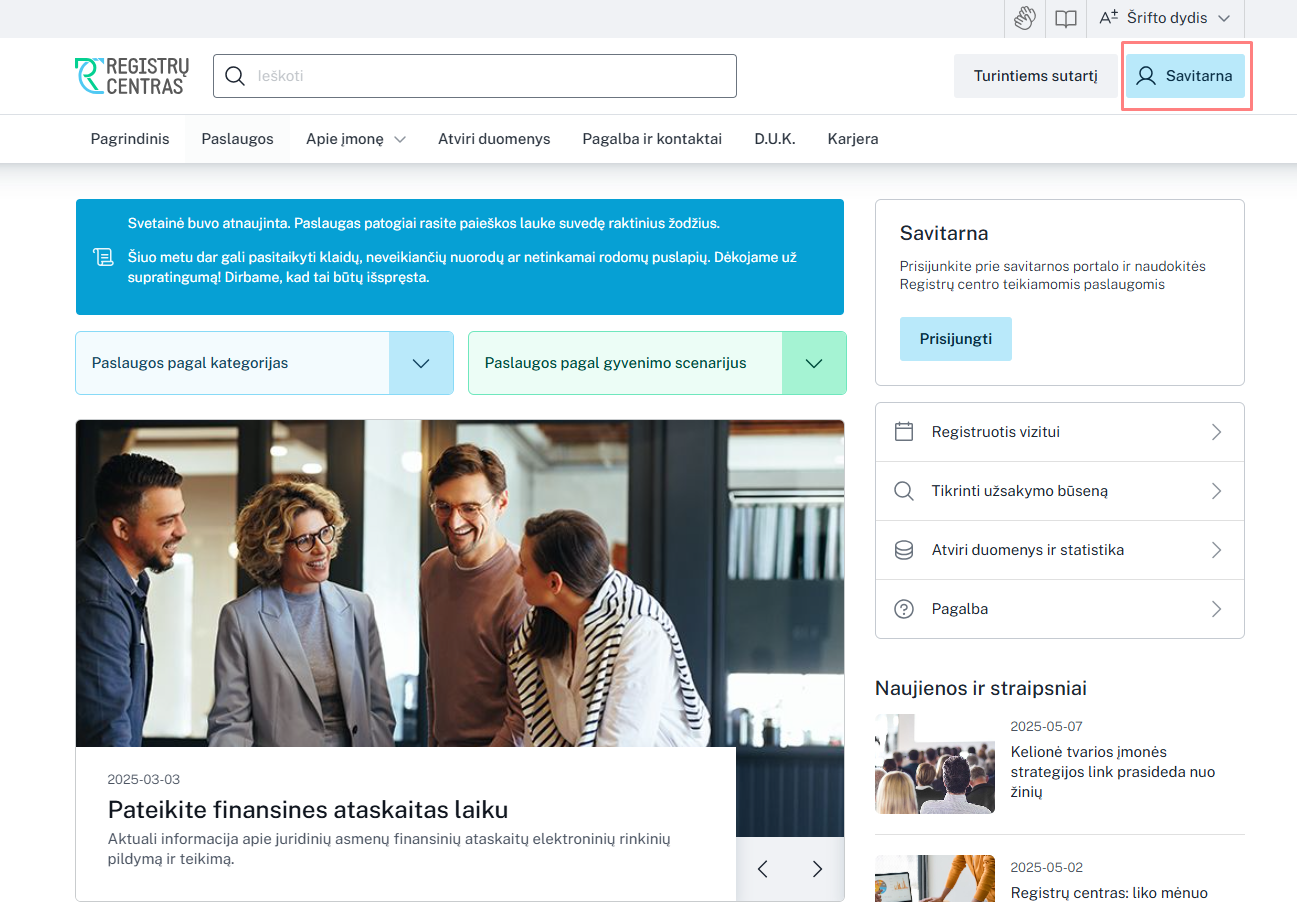Click the Savitarna card heading
Image resolution: width=1297 pixels, height=902 pixels.
[944, 233]
